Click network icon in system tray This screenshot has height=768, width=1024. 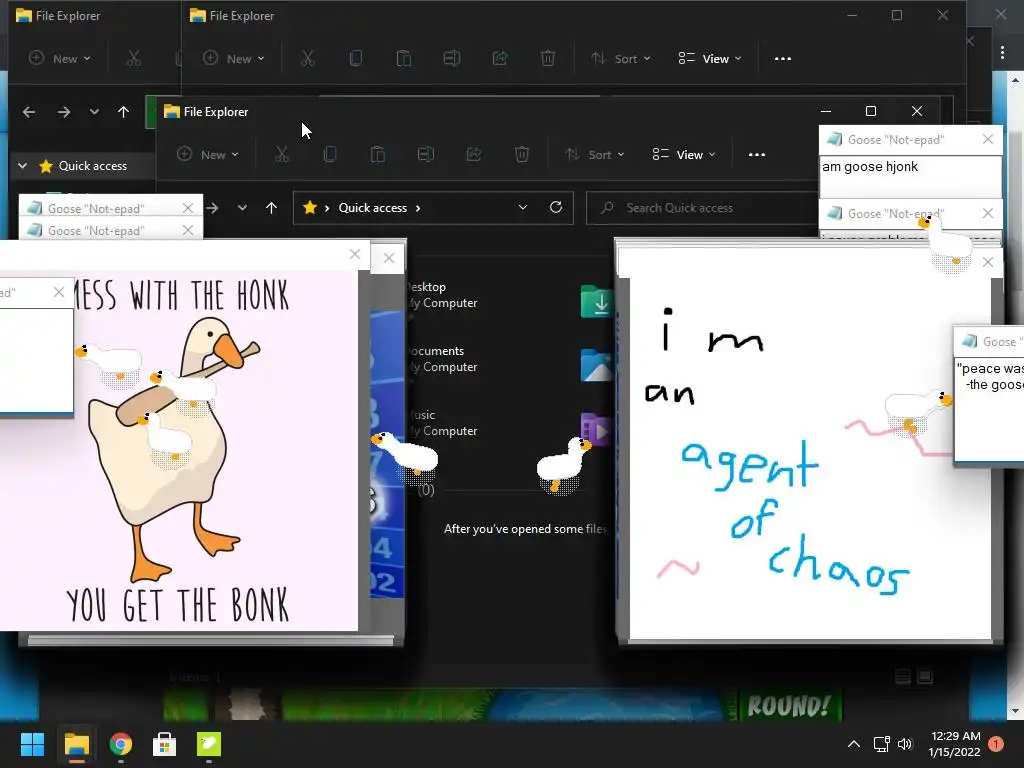(882, 744)
